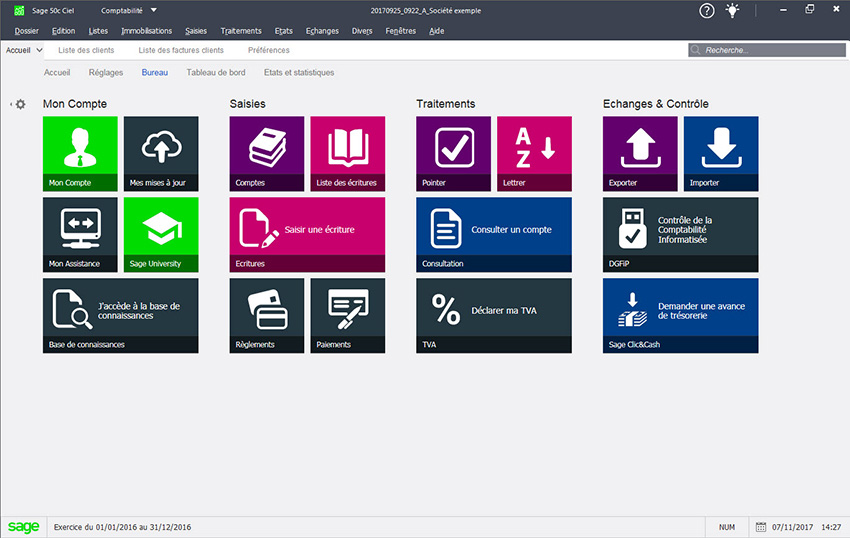Launch the Sage University tile
Viewport: 850px width, 538px height.
(x=160, y=234)
